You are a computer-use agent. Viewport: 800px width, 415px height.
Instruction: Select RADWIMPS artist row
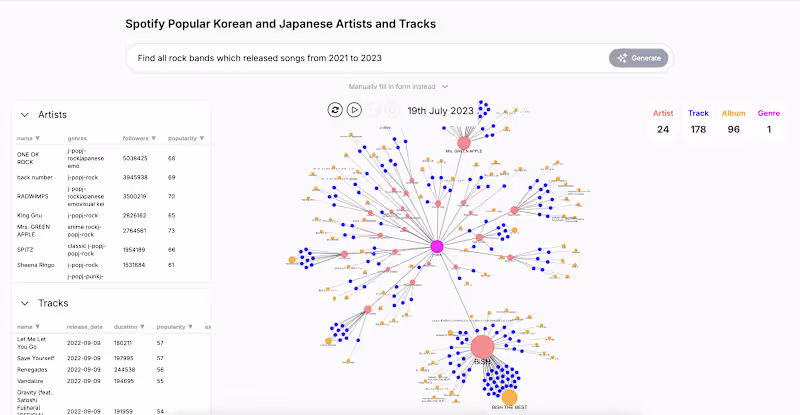click(111, 197)
